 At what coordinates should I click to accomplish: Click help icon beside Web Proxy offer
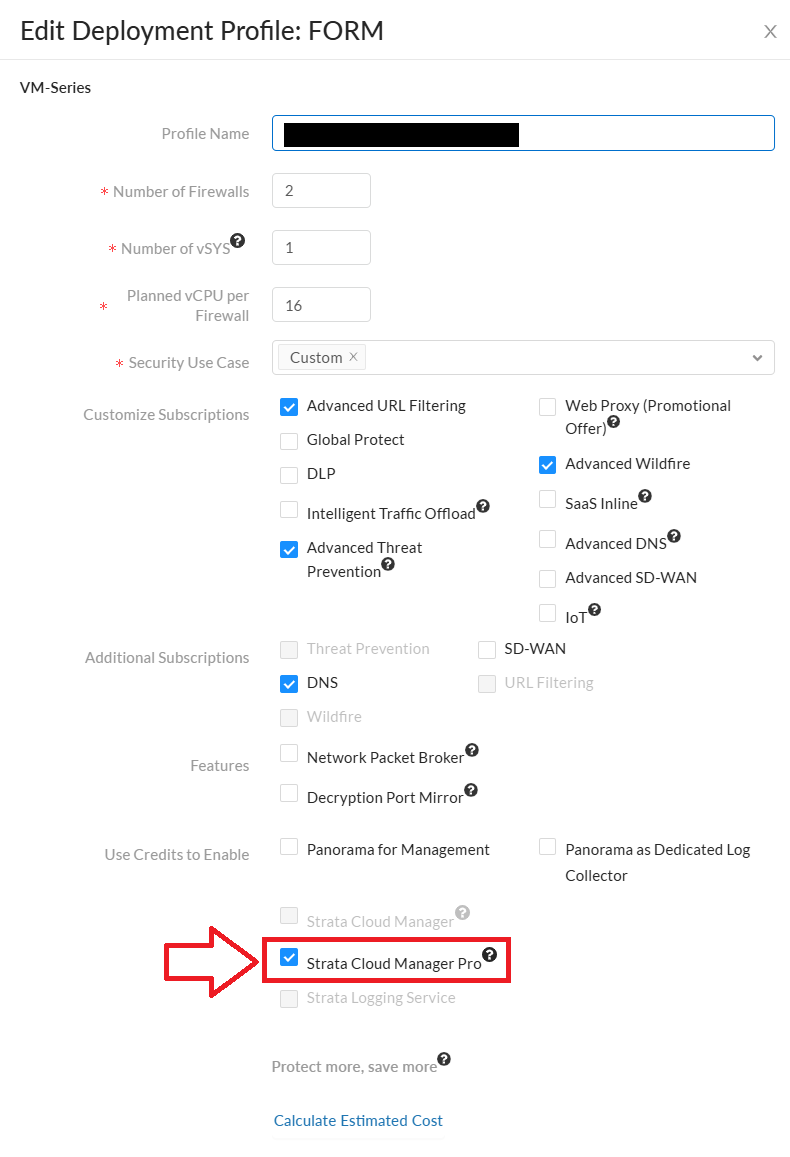(x=613, y=422)
